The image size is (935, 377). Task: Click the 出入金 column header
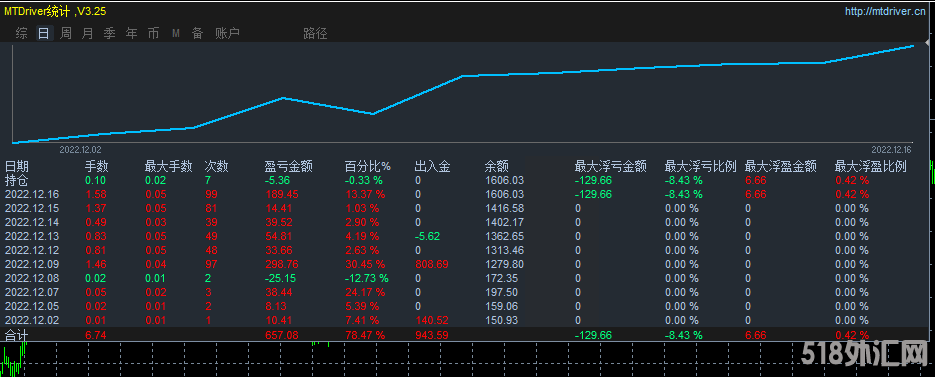pyautogui.click(x=432, y=166)
